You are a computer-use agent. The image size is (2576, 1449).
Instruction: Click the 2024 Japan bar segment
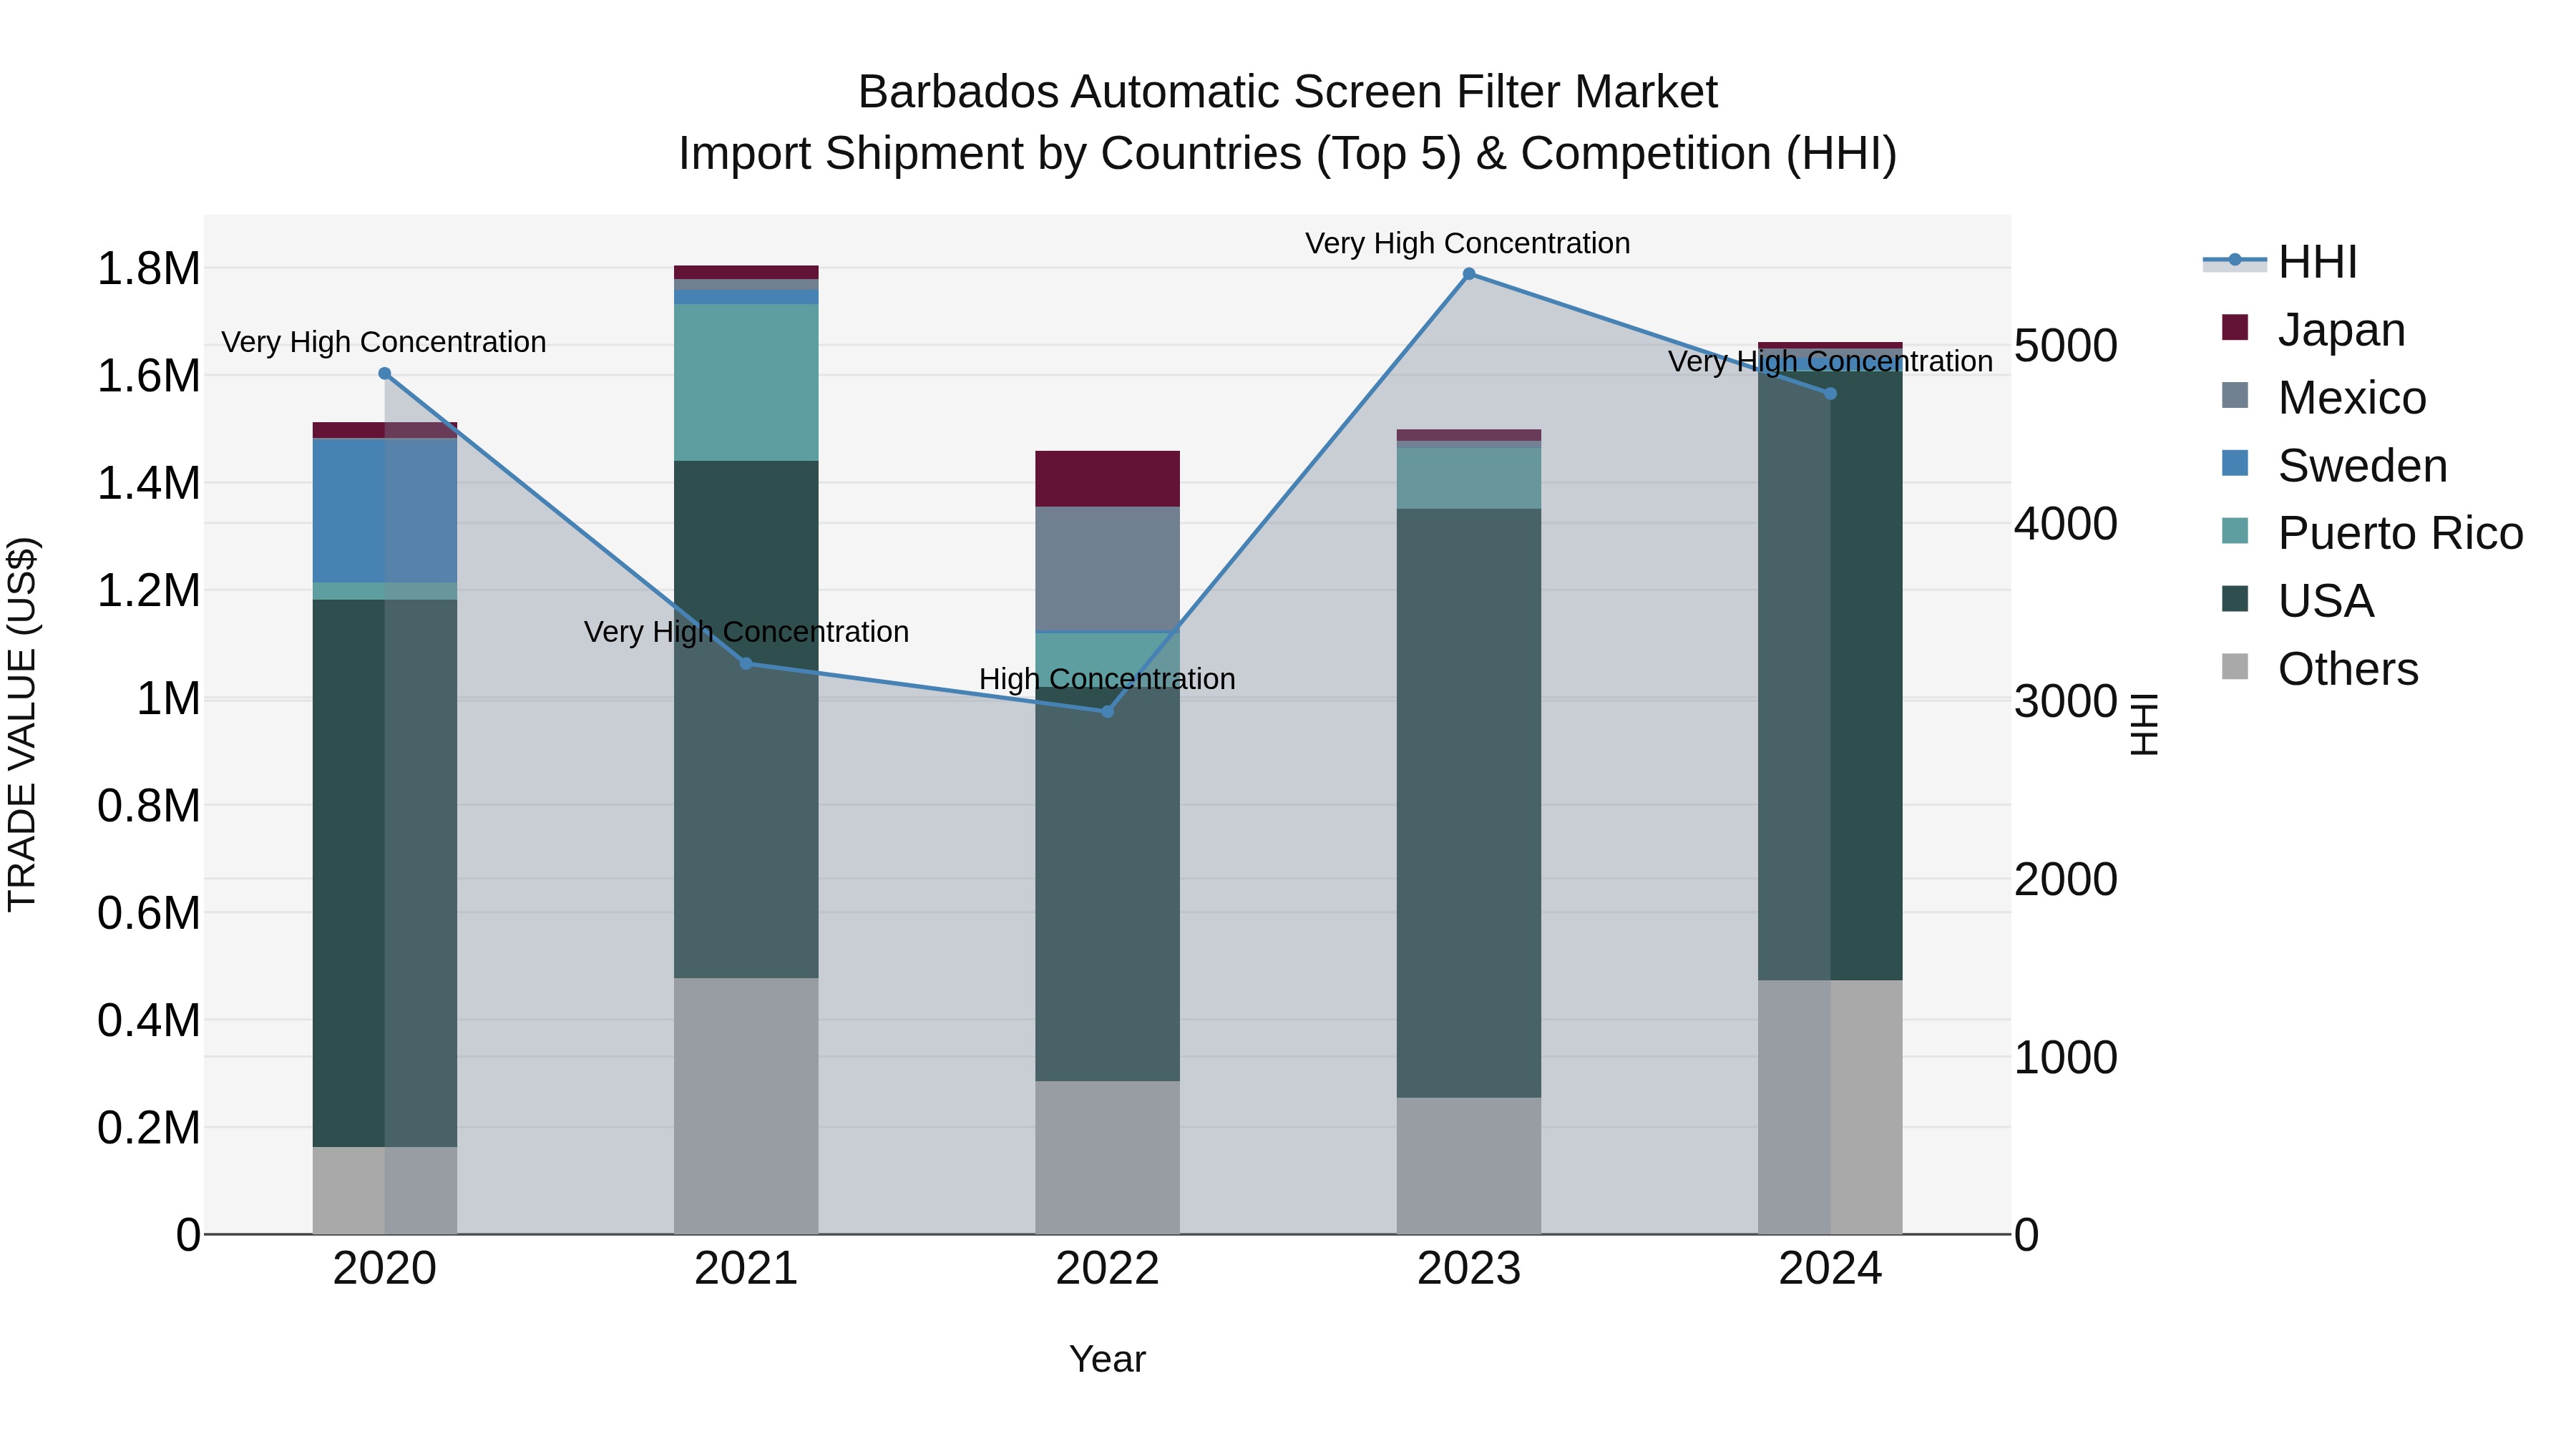pos(1831,345)
